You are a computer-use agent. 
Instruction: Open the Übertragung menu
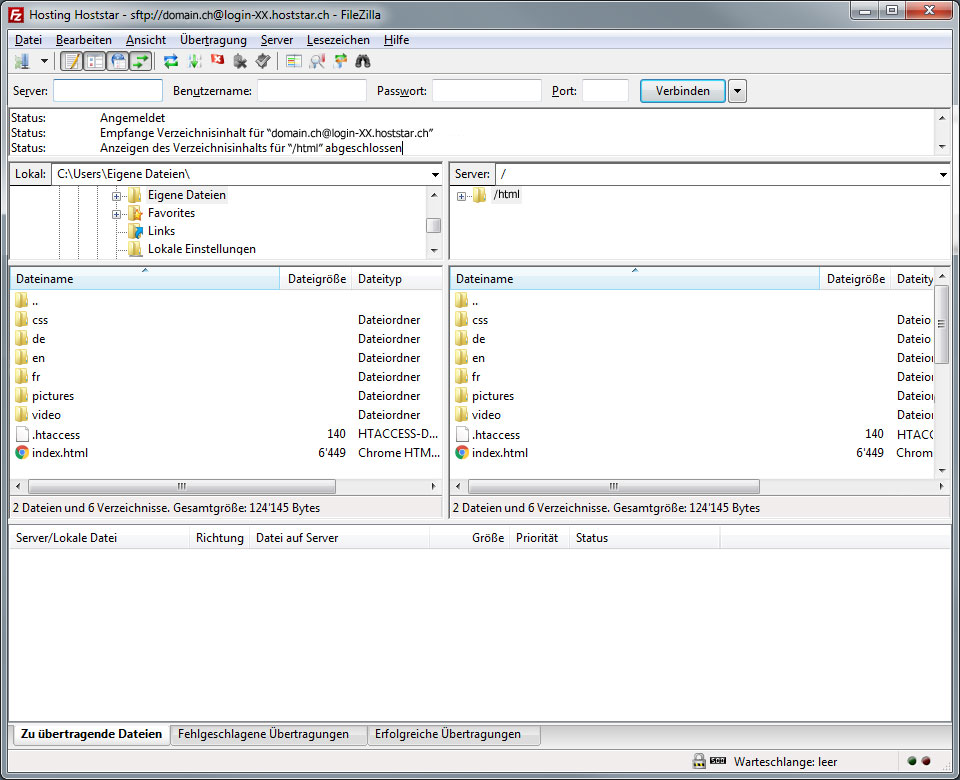click(x=213, y=40)
